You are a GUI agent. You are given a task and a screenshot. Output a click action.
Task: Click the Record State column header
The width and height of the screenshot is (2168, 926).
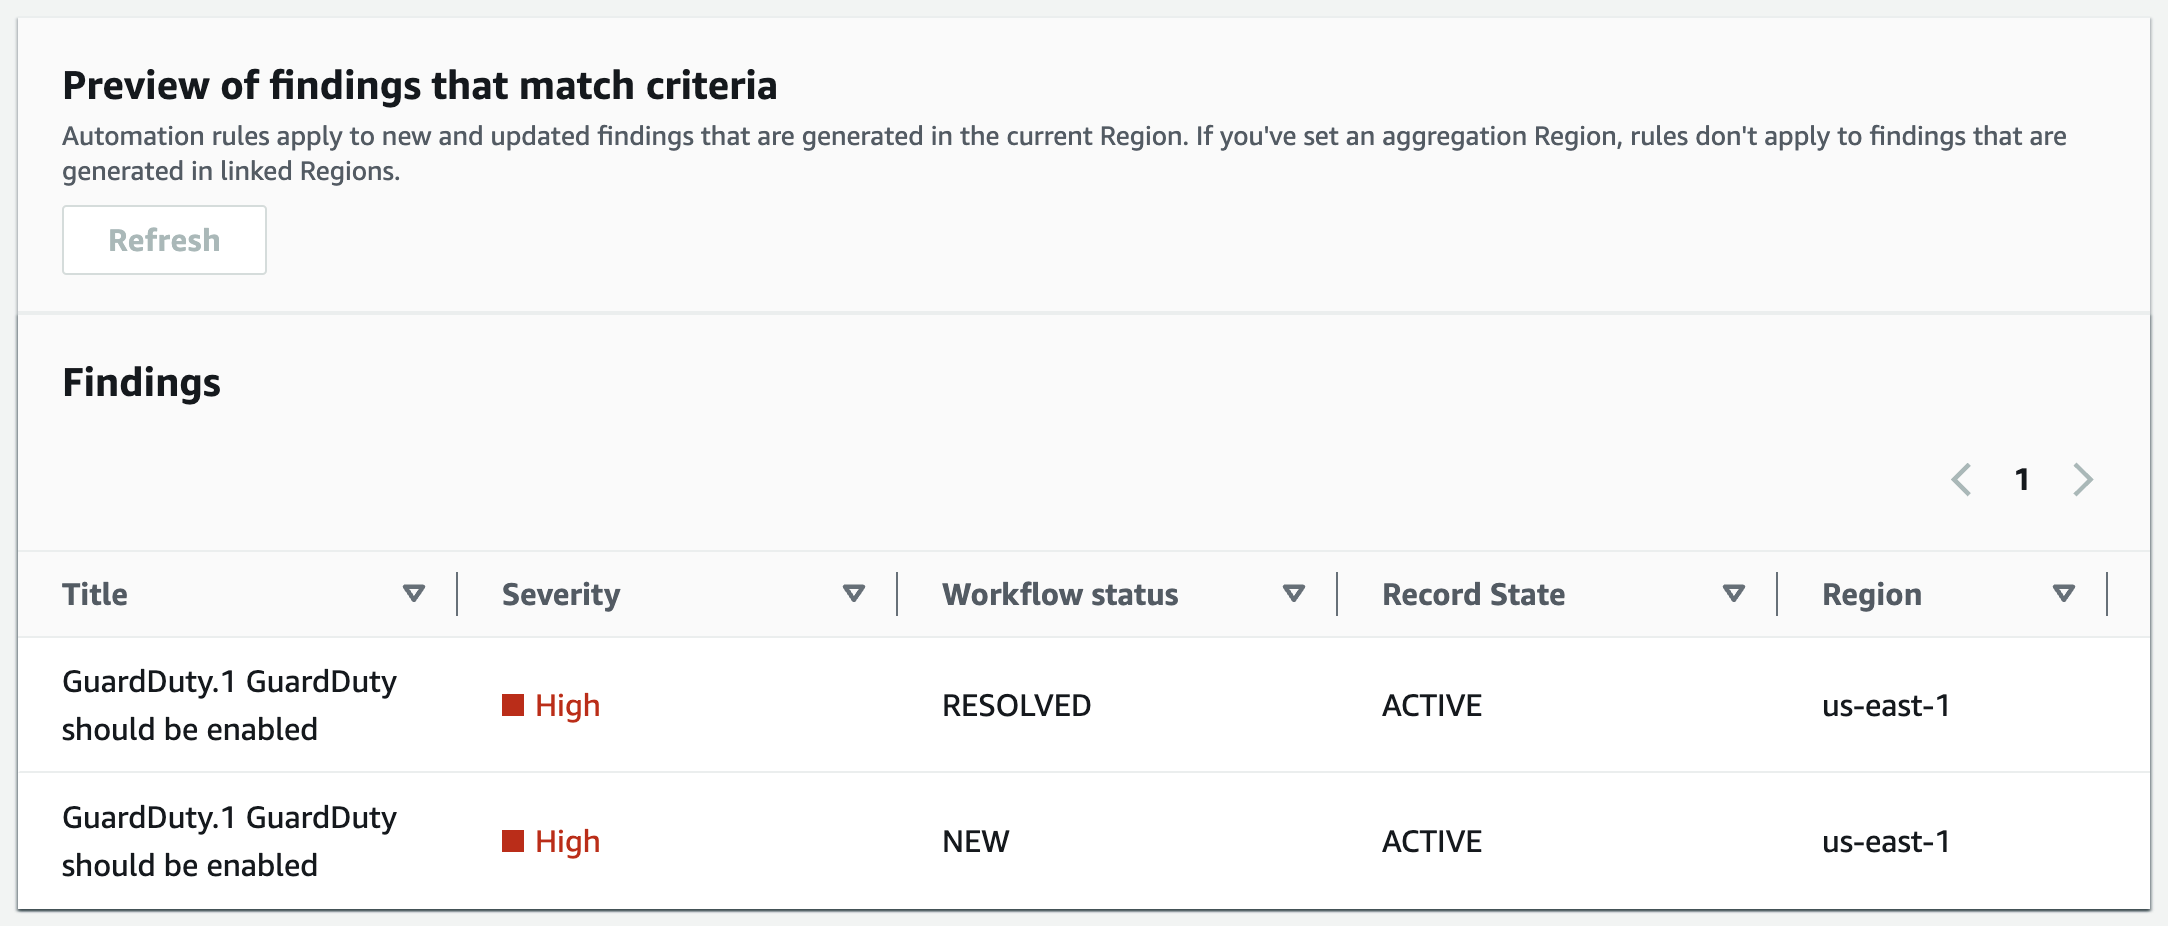(1473, 594)
